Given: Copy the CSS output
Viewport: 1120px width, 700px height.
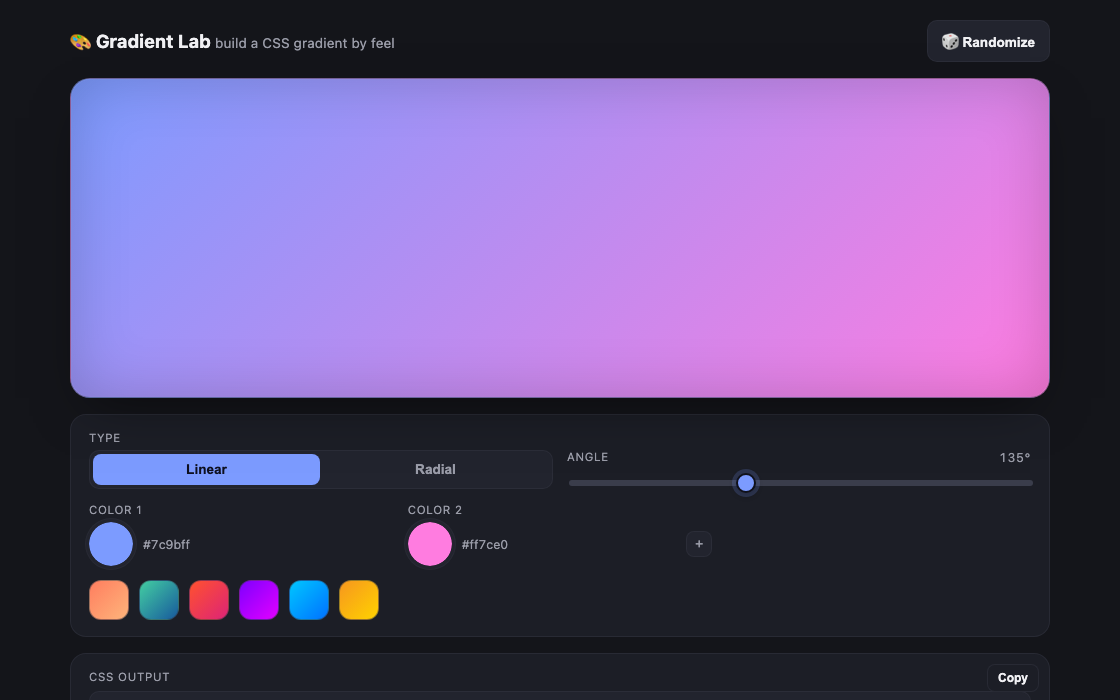Looking at the screenshot, I should click(1012, 678).
